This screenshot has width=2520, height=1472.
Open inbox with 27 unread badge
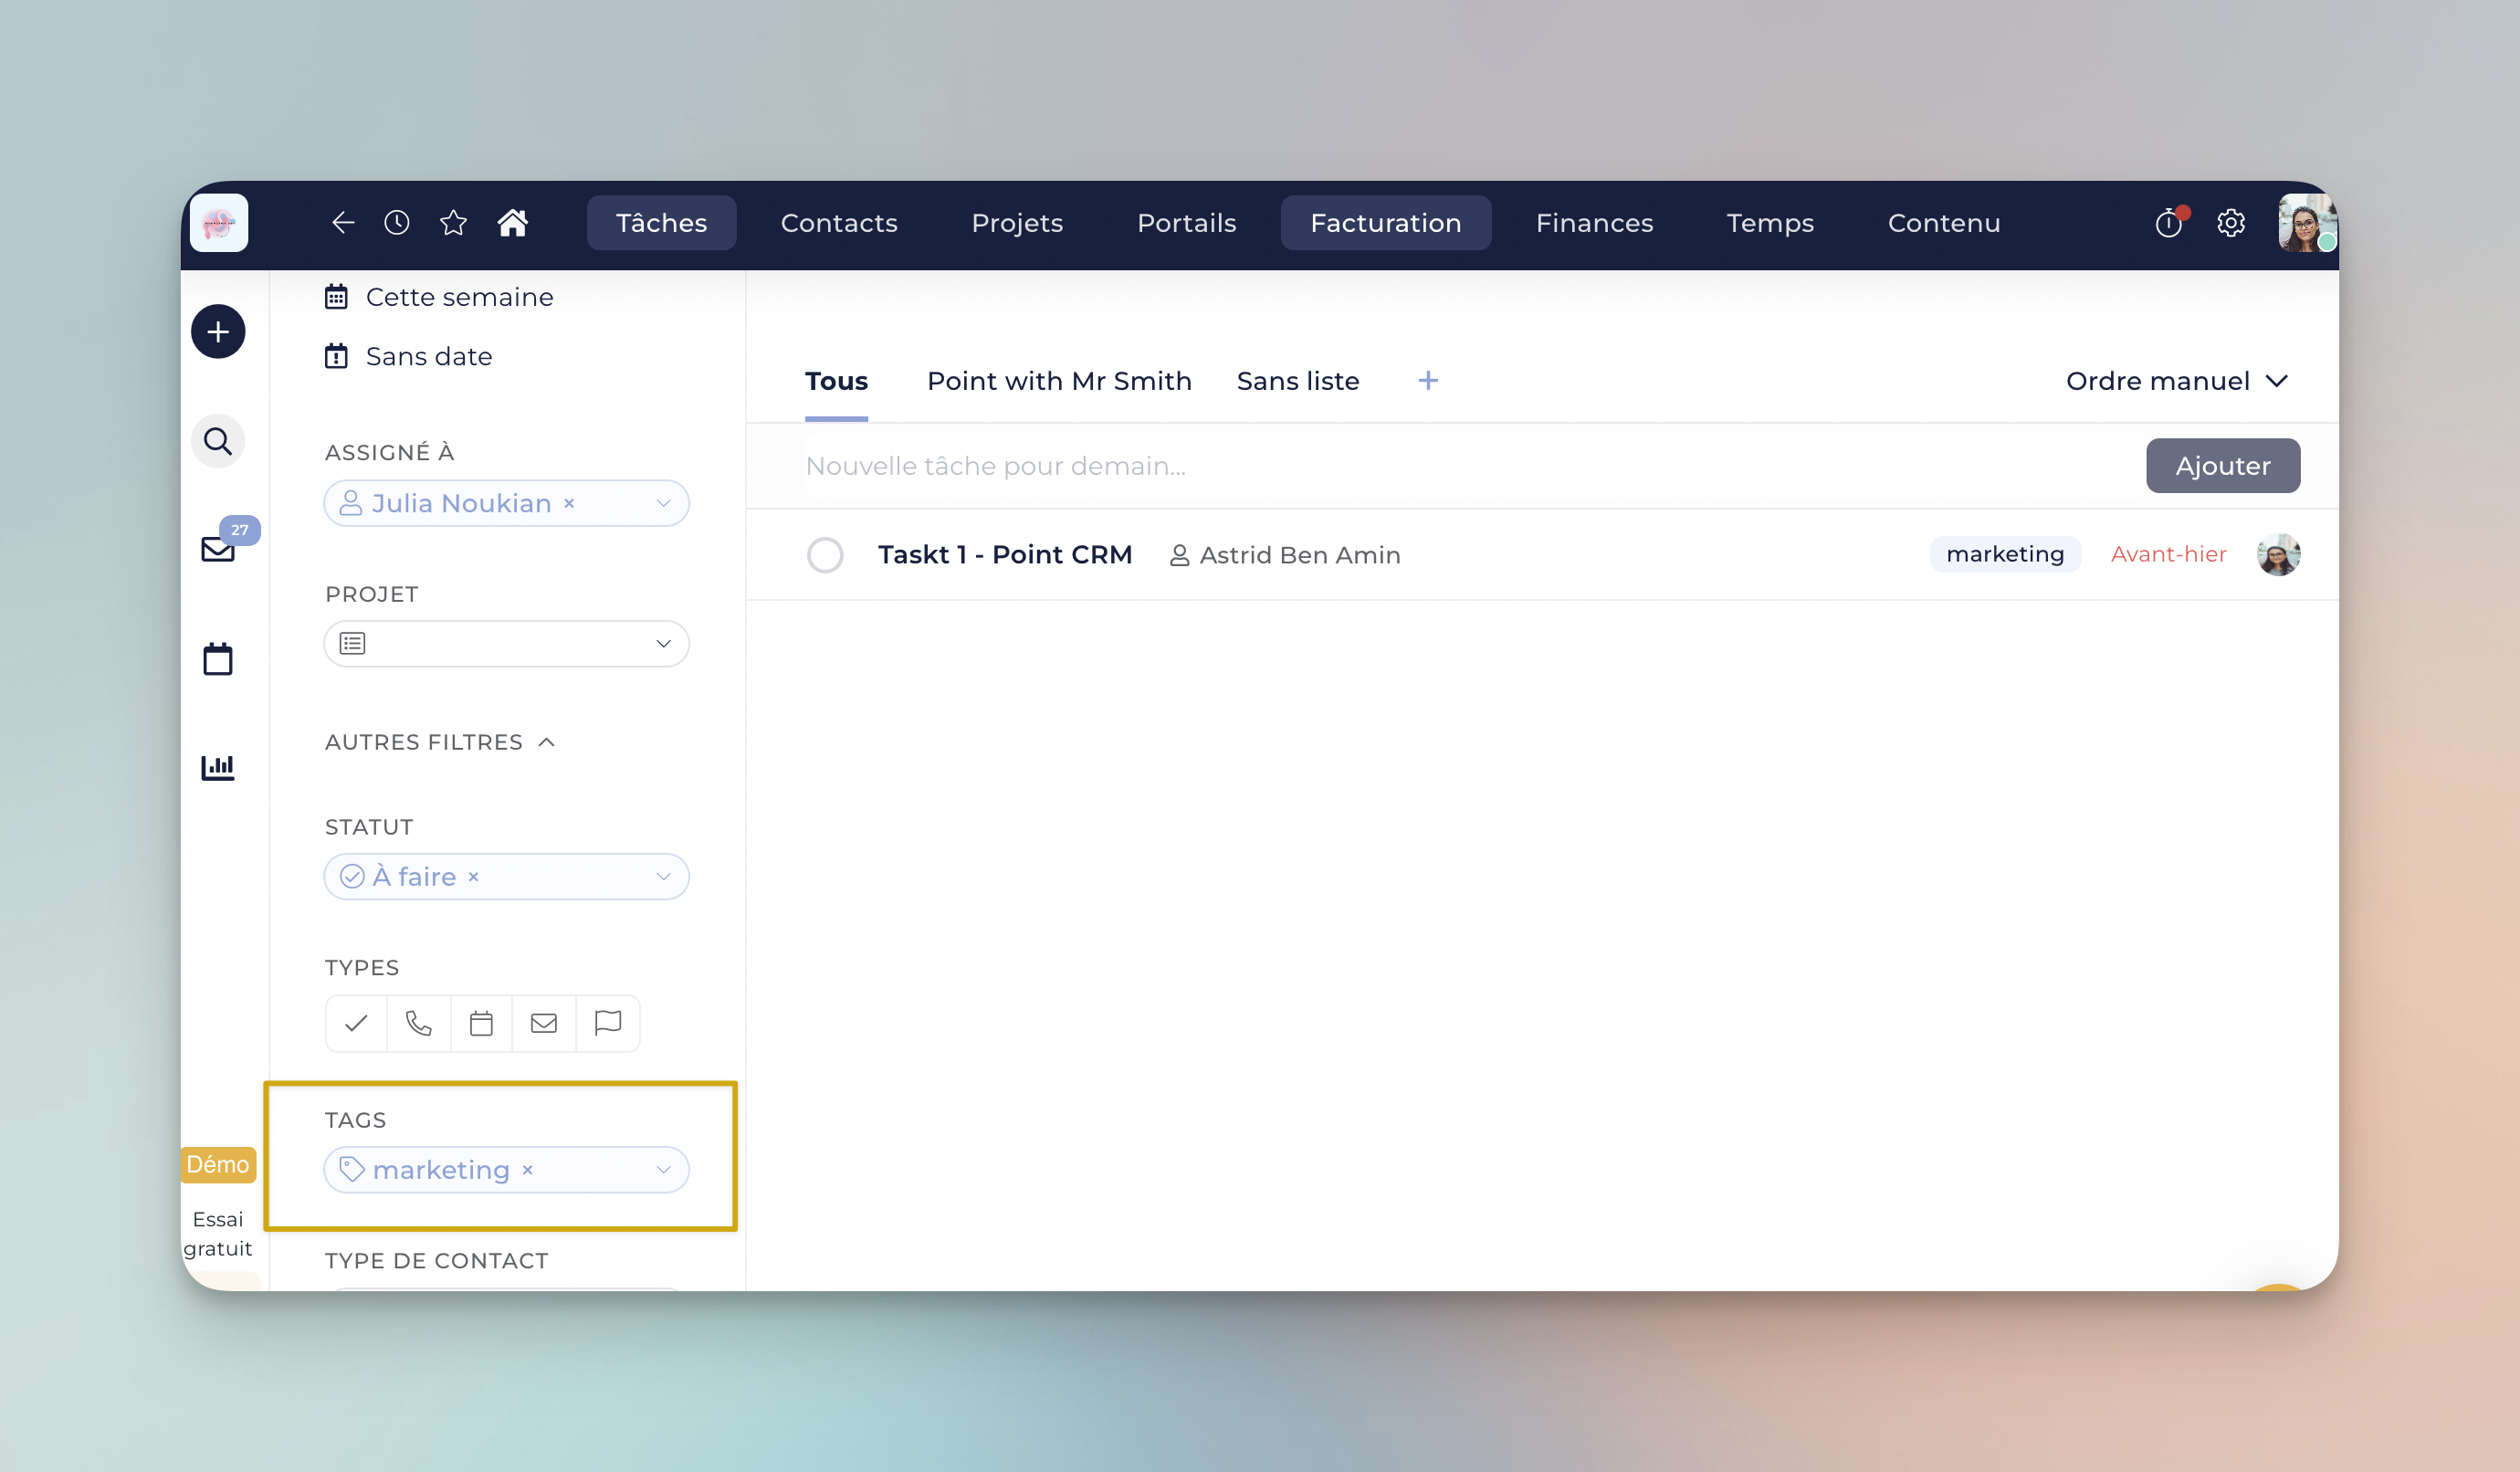point(218,549)
